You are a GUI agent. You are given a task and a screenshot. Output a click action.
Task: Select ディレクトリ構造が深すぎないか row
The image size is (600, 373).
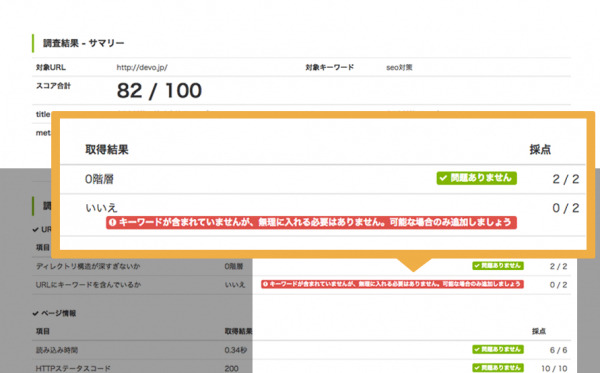[302, 266]
